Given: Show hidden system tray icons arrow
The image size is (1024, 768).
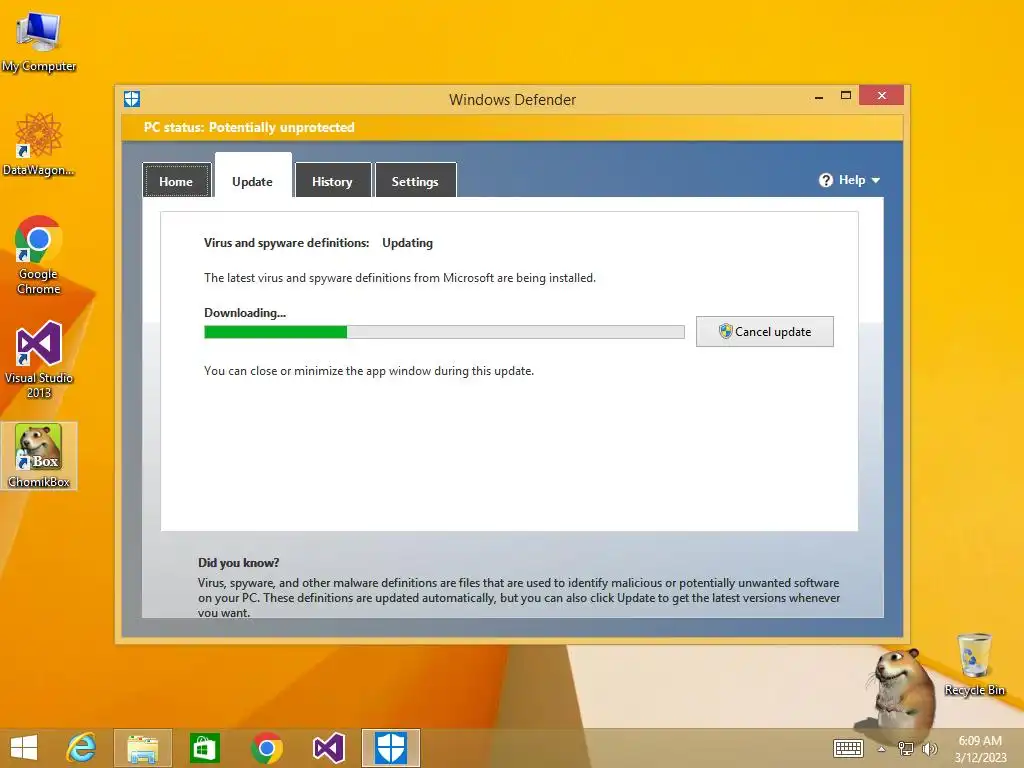Looking at the screenshot, I should [881, 749].
